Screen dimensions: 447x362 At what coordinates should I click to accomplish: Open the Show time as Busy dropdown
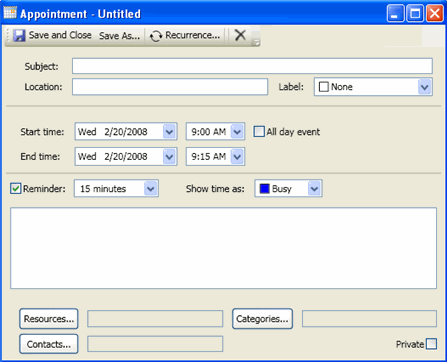point(314,189)
